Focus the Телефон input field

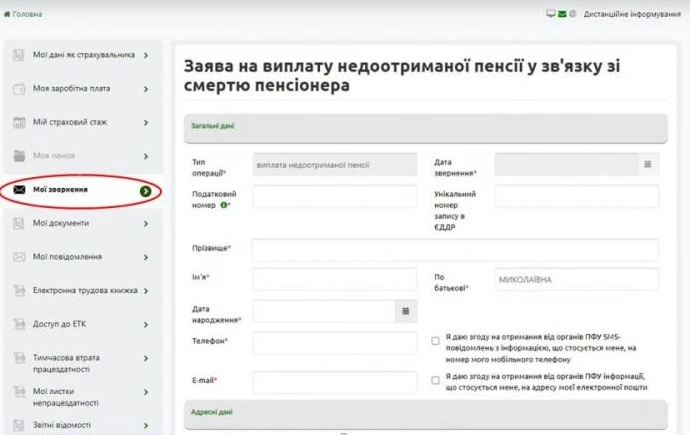pyautogui.click(x=334, y=343)
